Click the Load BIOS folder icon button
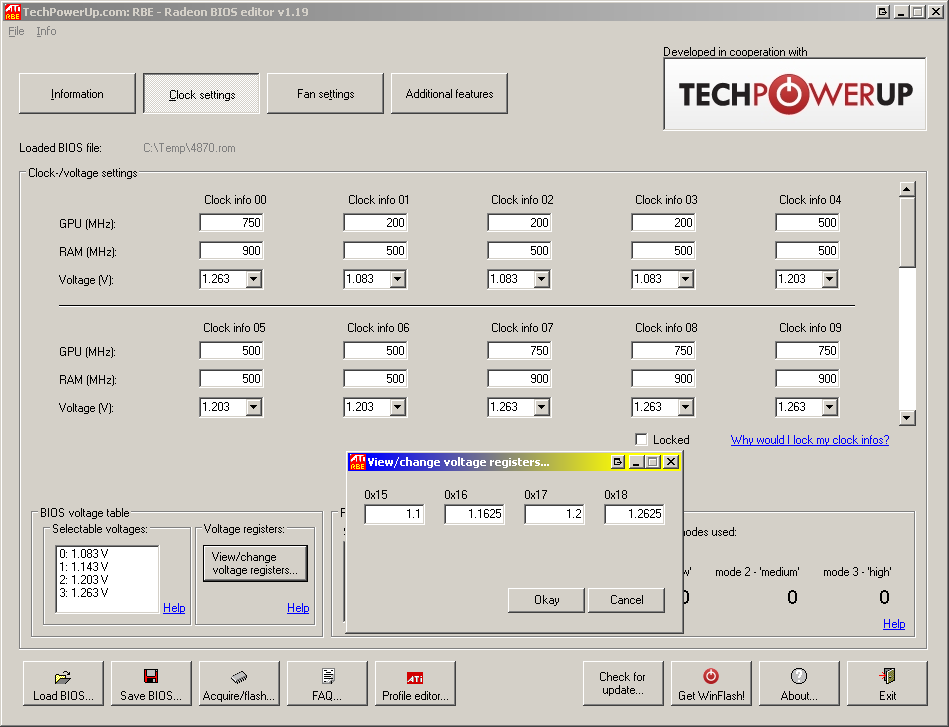Image resolution: width=949 pixels, height=727 pixels. (64, 683)
